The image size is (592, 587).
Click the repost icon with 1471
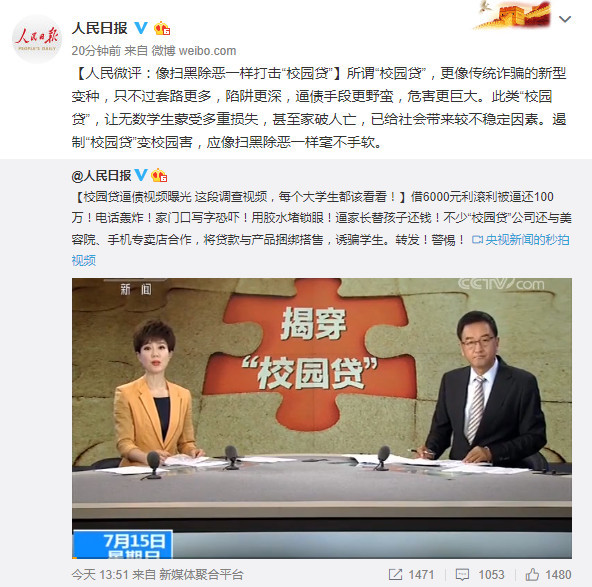412,575
